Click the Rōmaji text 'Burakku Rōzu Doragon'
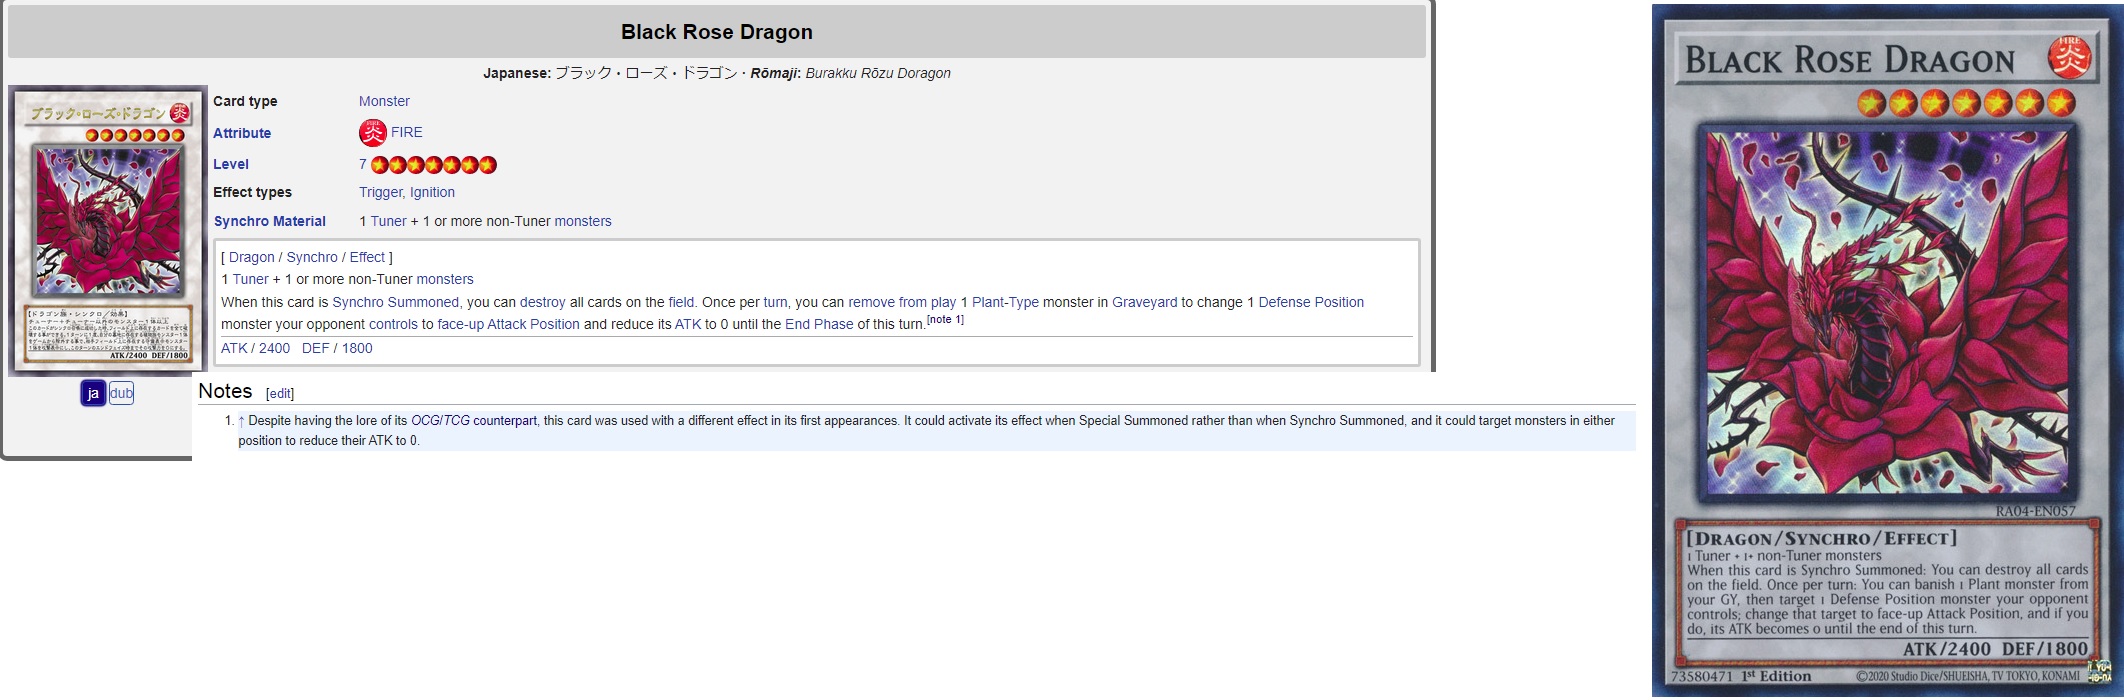2124x700 pixels. pyautogui.click(x=878, y=73)
